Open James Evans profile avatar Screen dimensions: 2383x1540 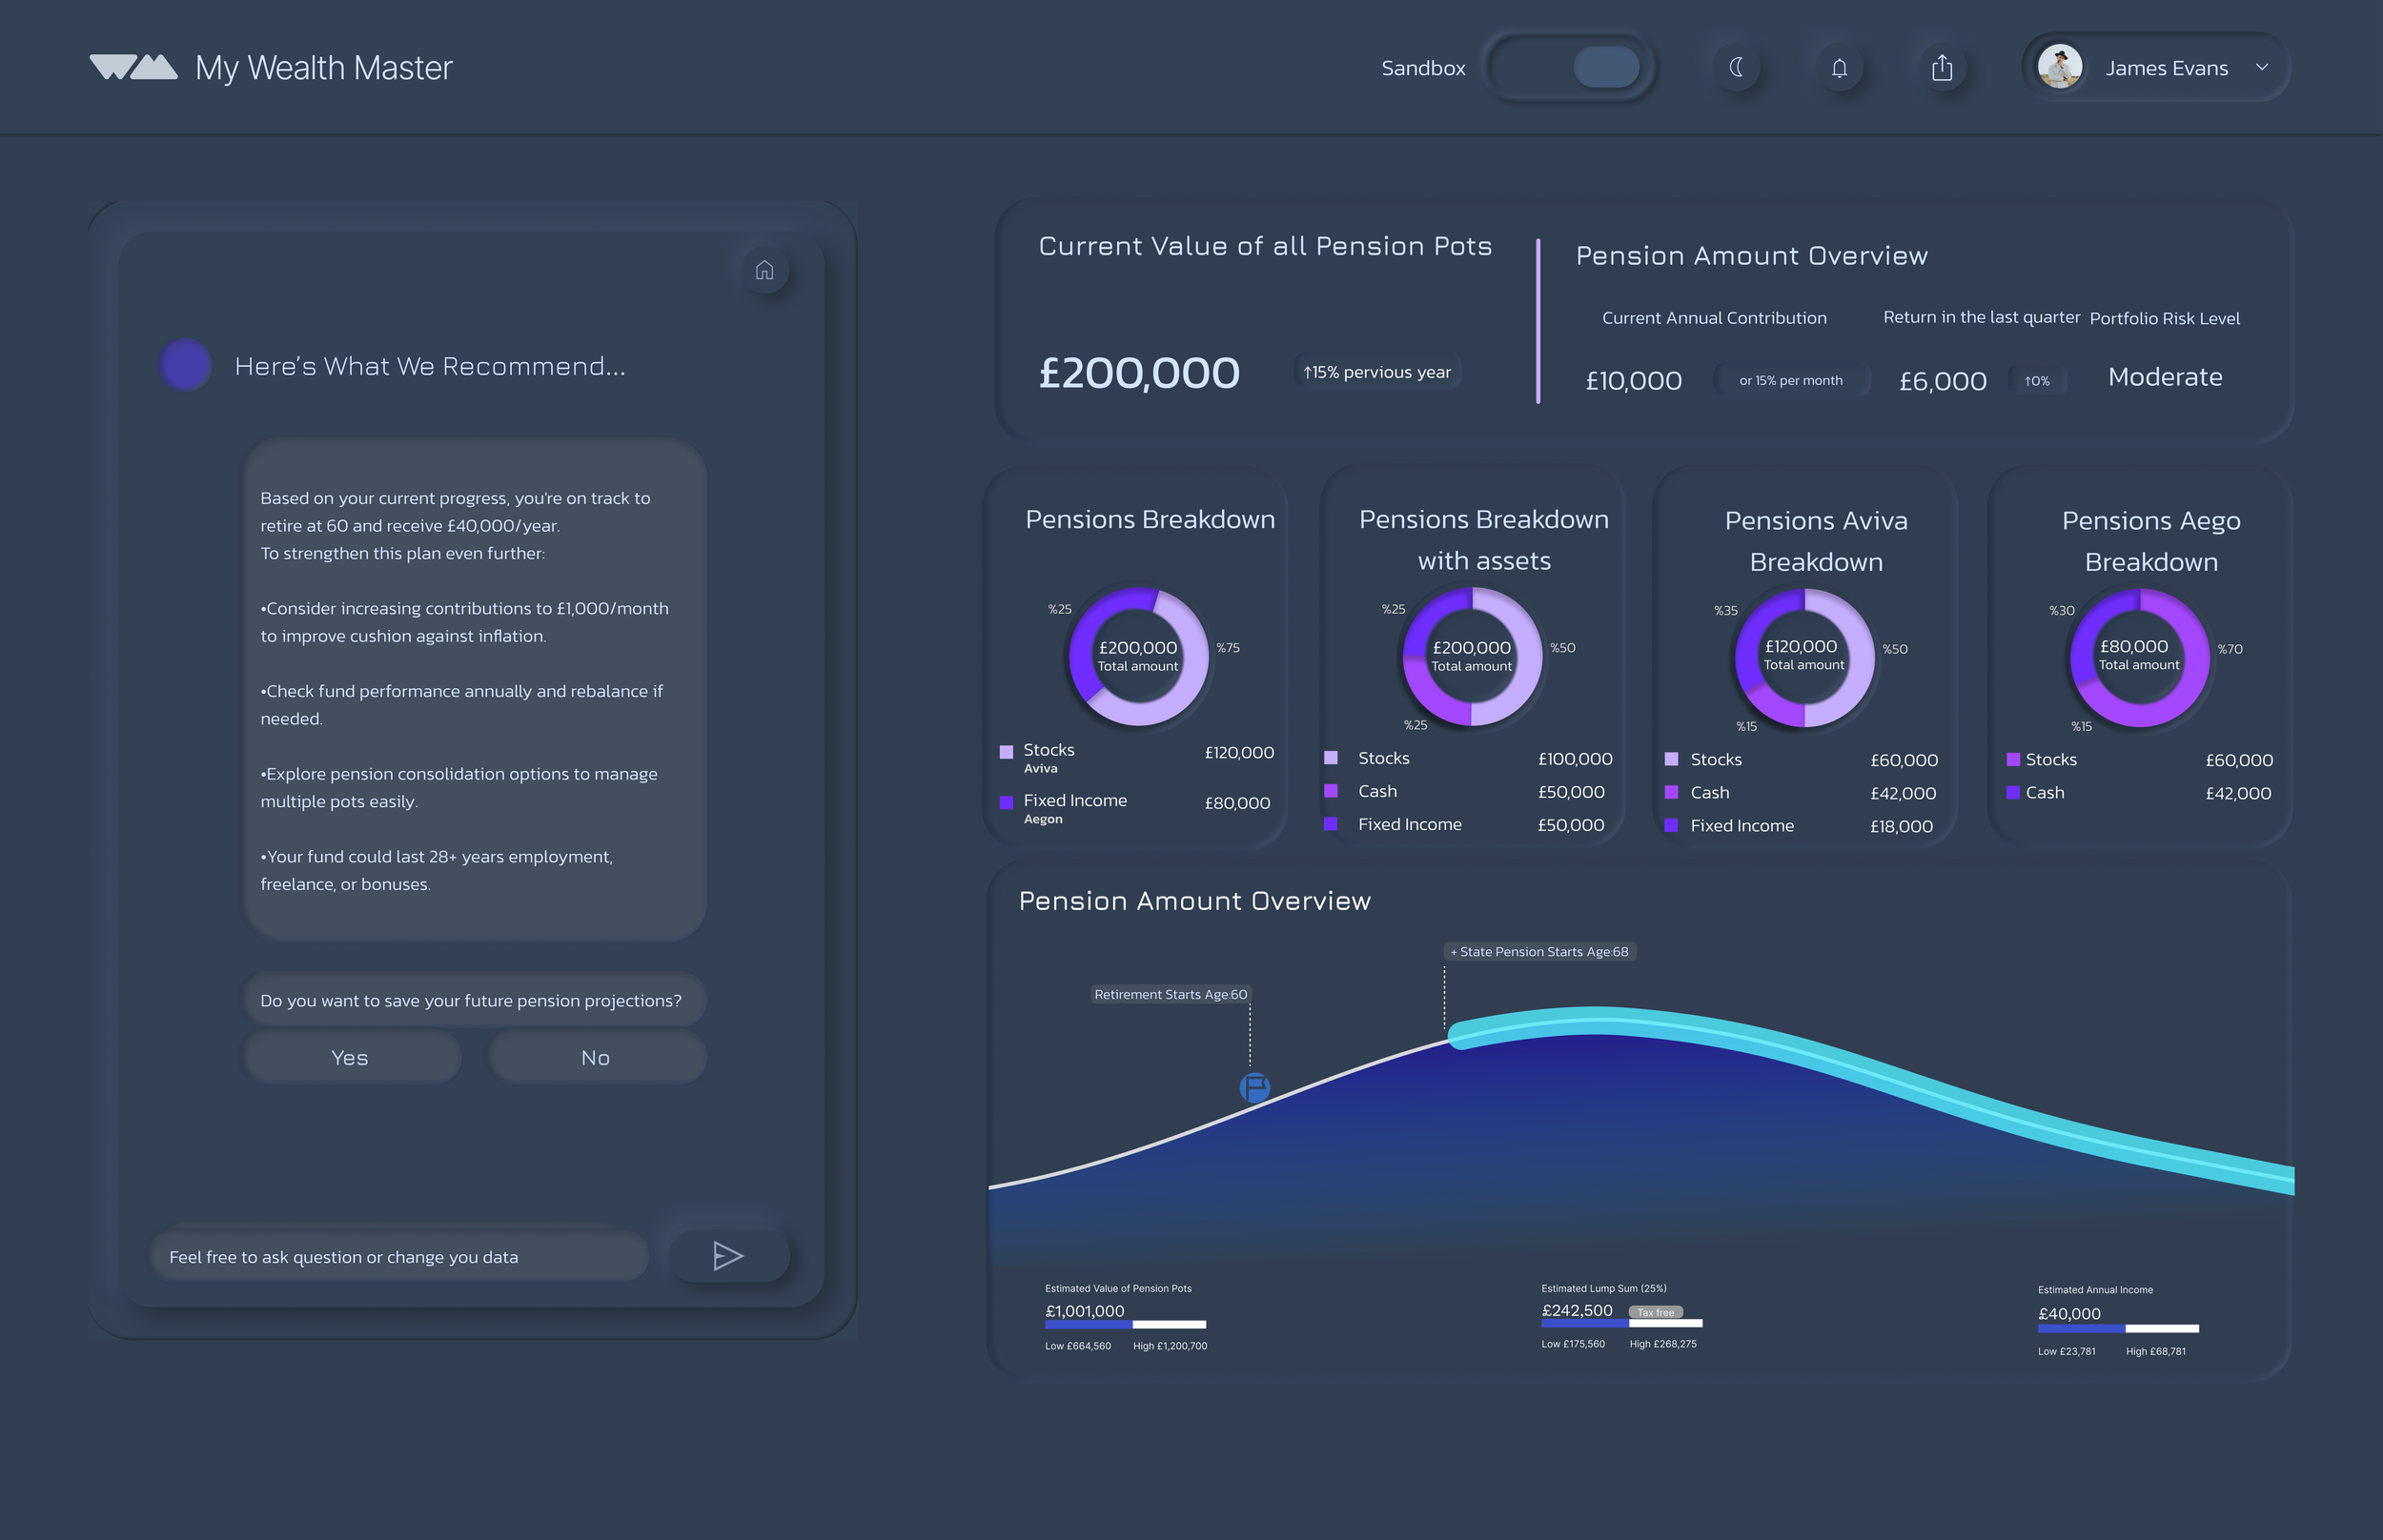(x=2059, y=67)
